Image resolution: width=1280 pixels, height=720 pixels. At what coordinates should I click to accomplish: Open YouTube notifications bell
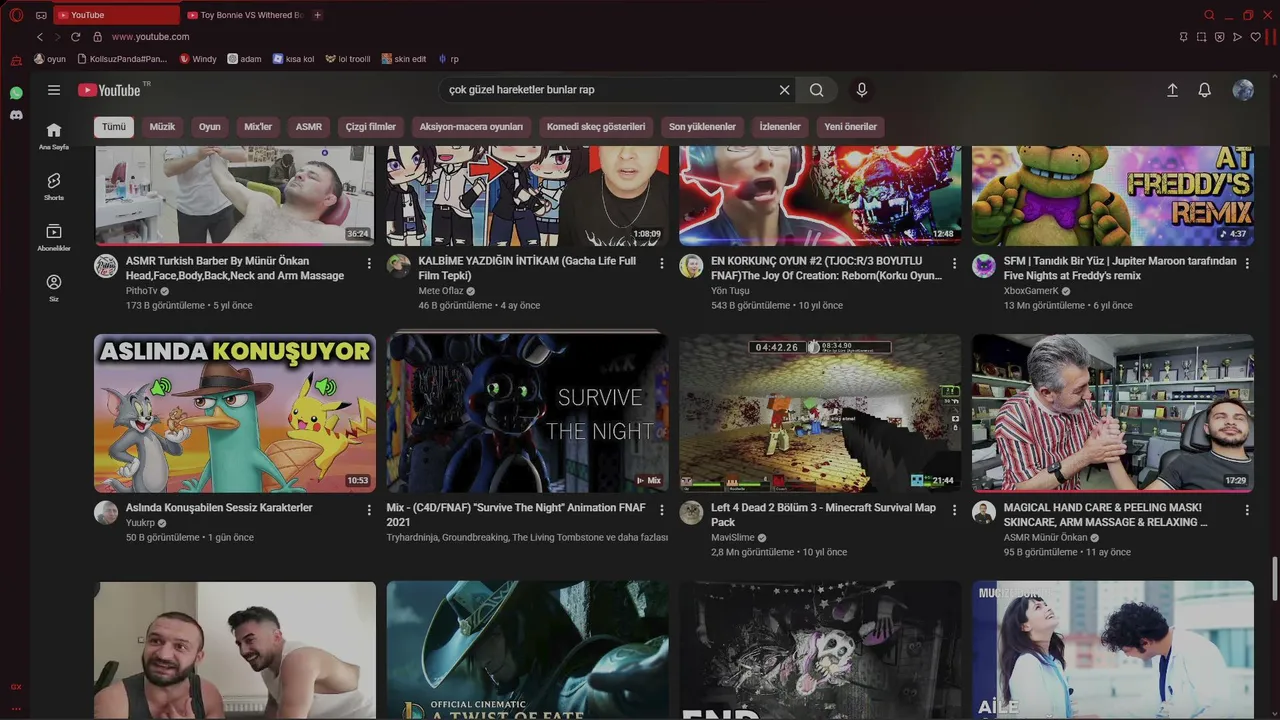[x=1205, y=90]
